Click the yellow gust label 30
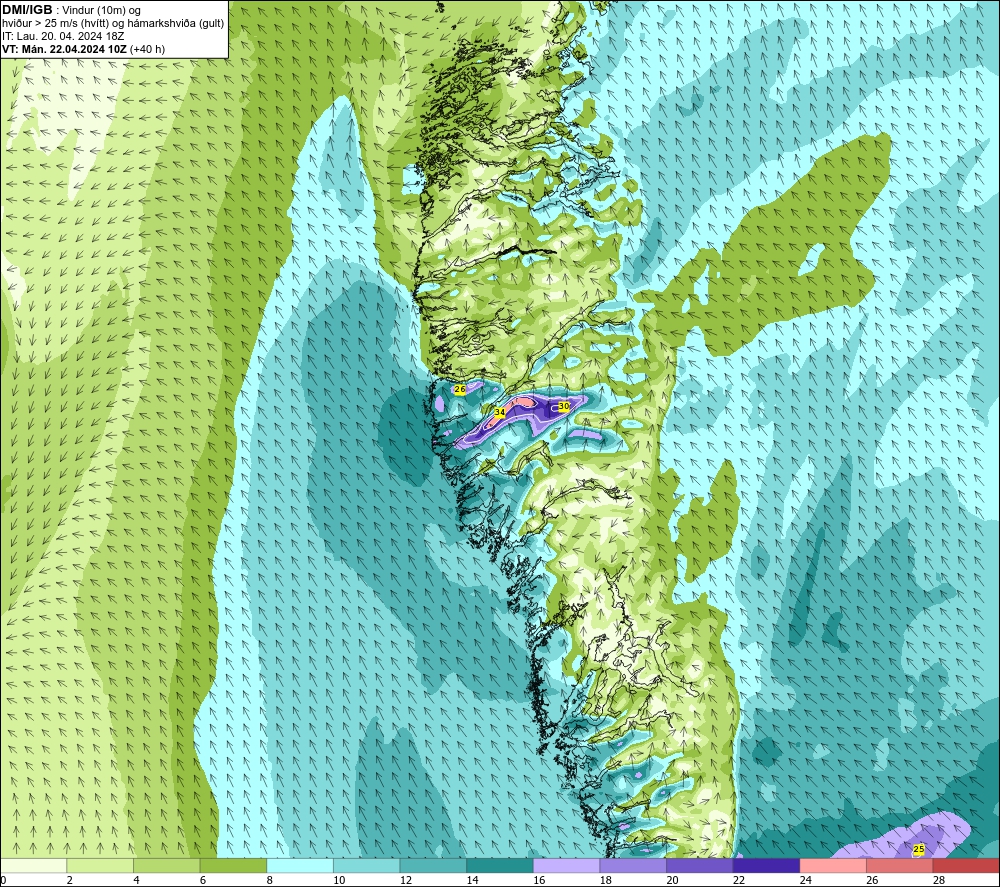 (564, 406)
